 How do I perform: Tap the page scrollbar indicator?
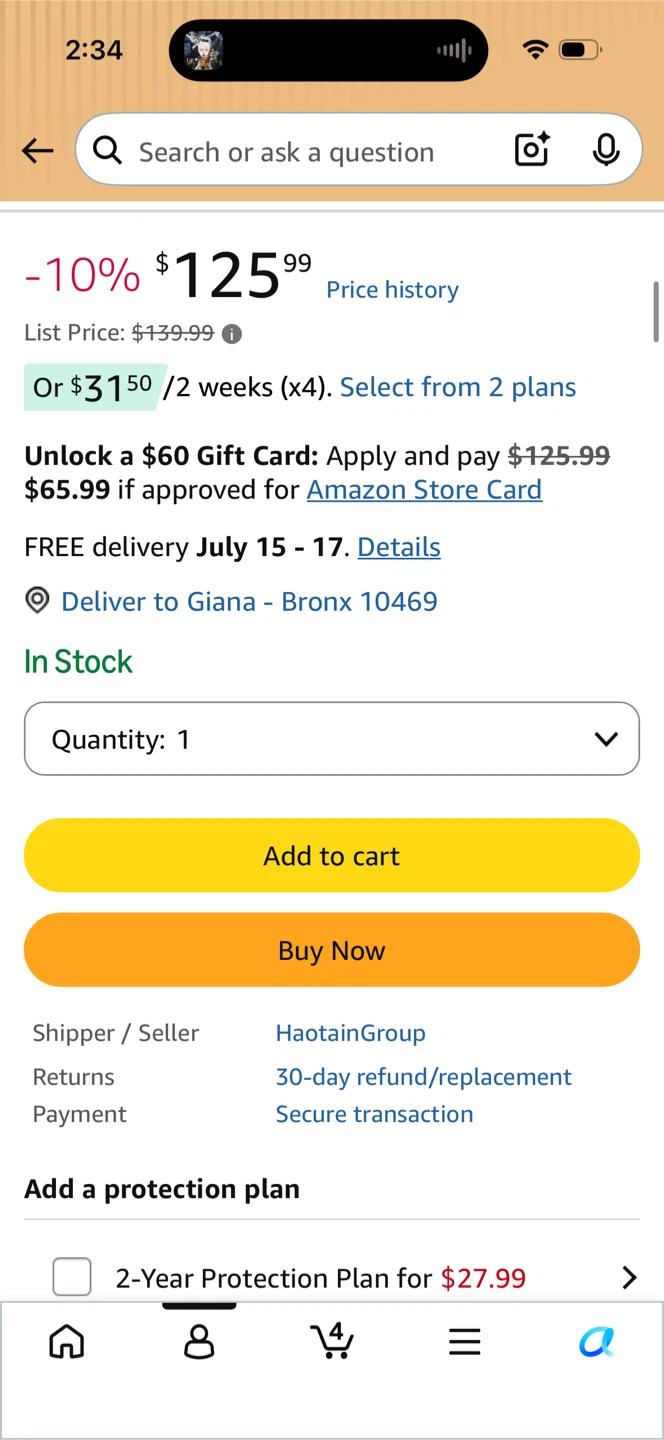[x=656, y=312]
